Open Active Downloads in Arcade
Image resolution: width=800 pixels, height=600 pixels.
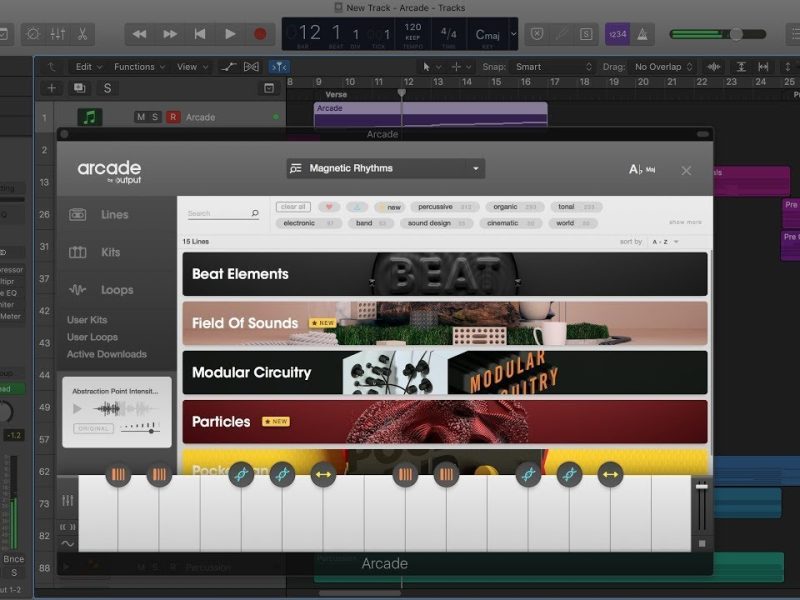click(107, 354)
